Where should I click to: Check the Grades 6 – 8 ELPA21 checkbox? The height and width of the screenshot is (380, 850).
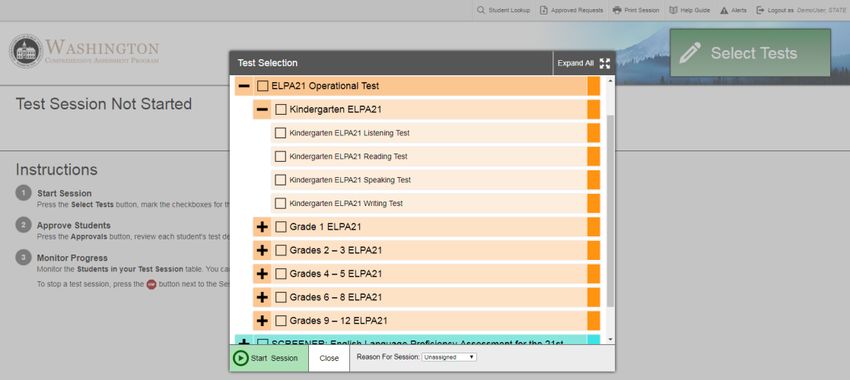280,298
